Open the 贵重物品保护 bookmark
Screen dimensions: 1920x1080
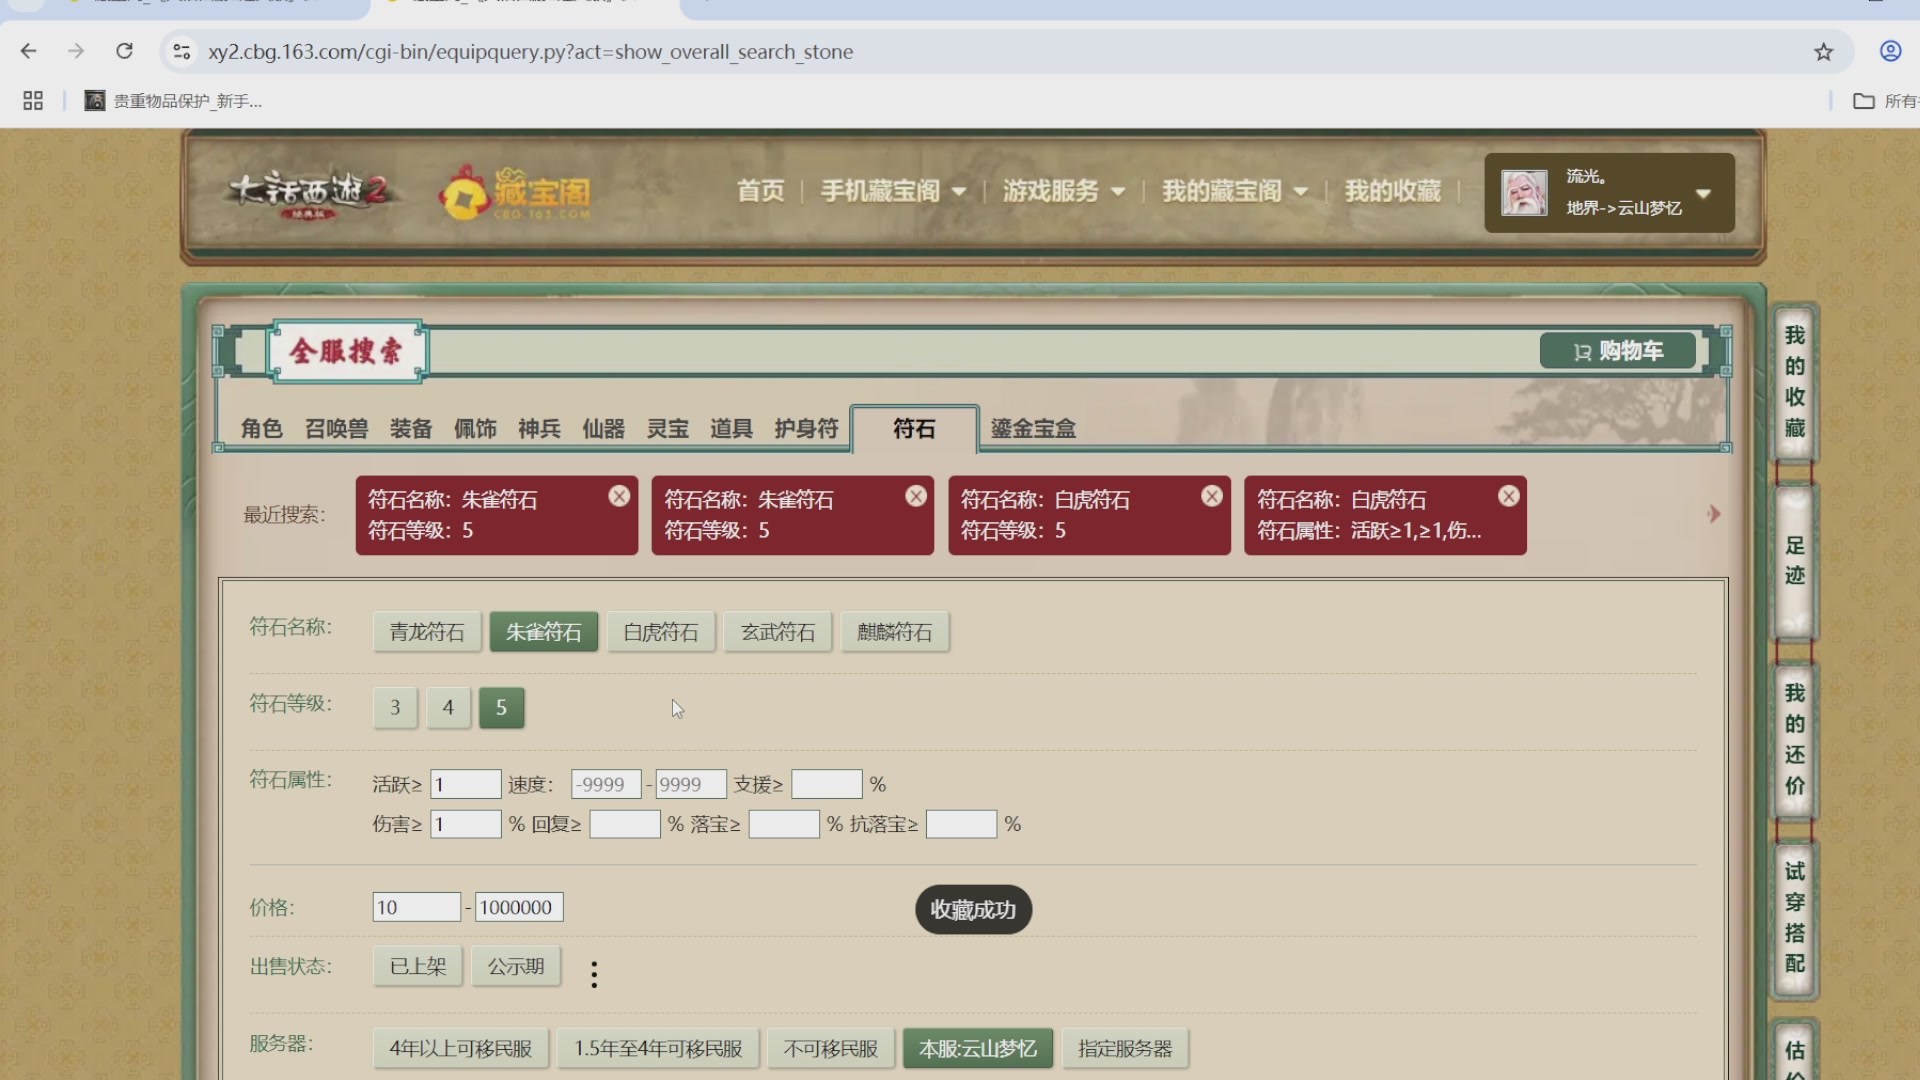(174, 101)
